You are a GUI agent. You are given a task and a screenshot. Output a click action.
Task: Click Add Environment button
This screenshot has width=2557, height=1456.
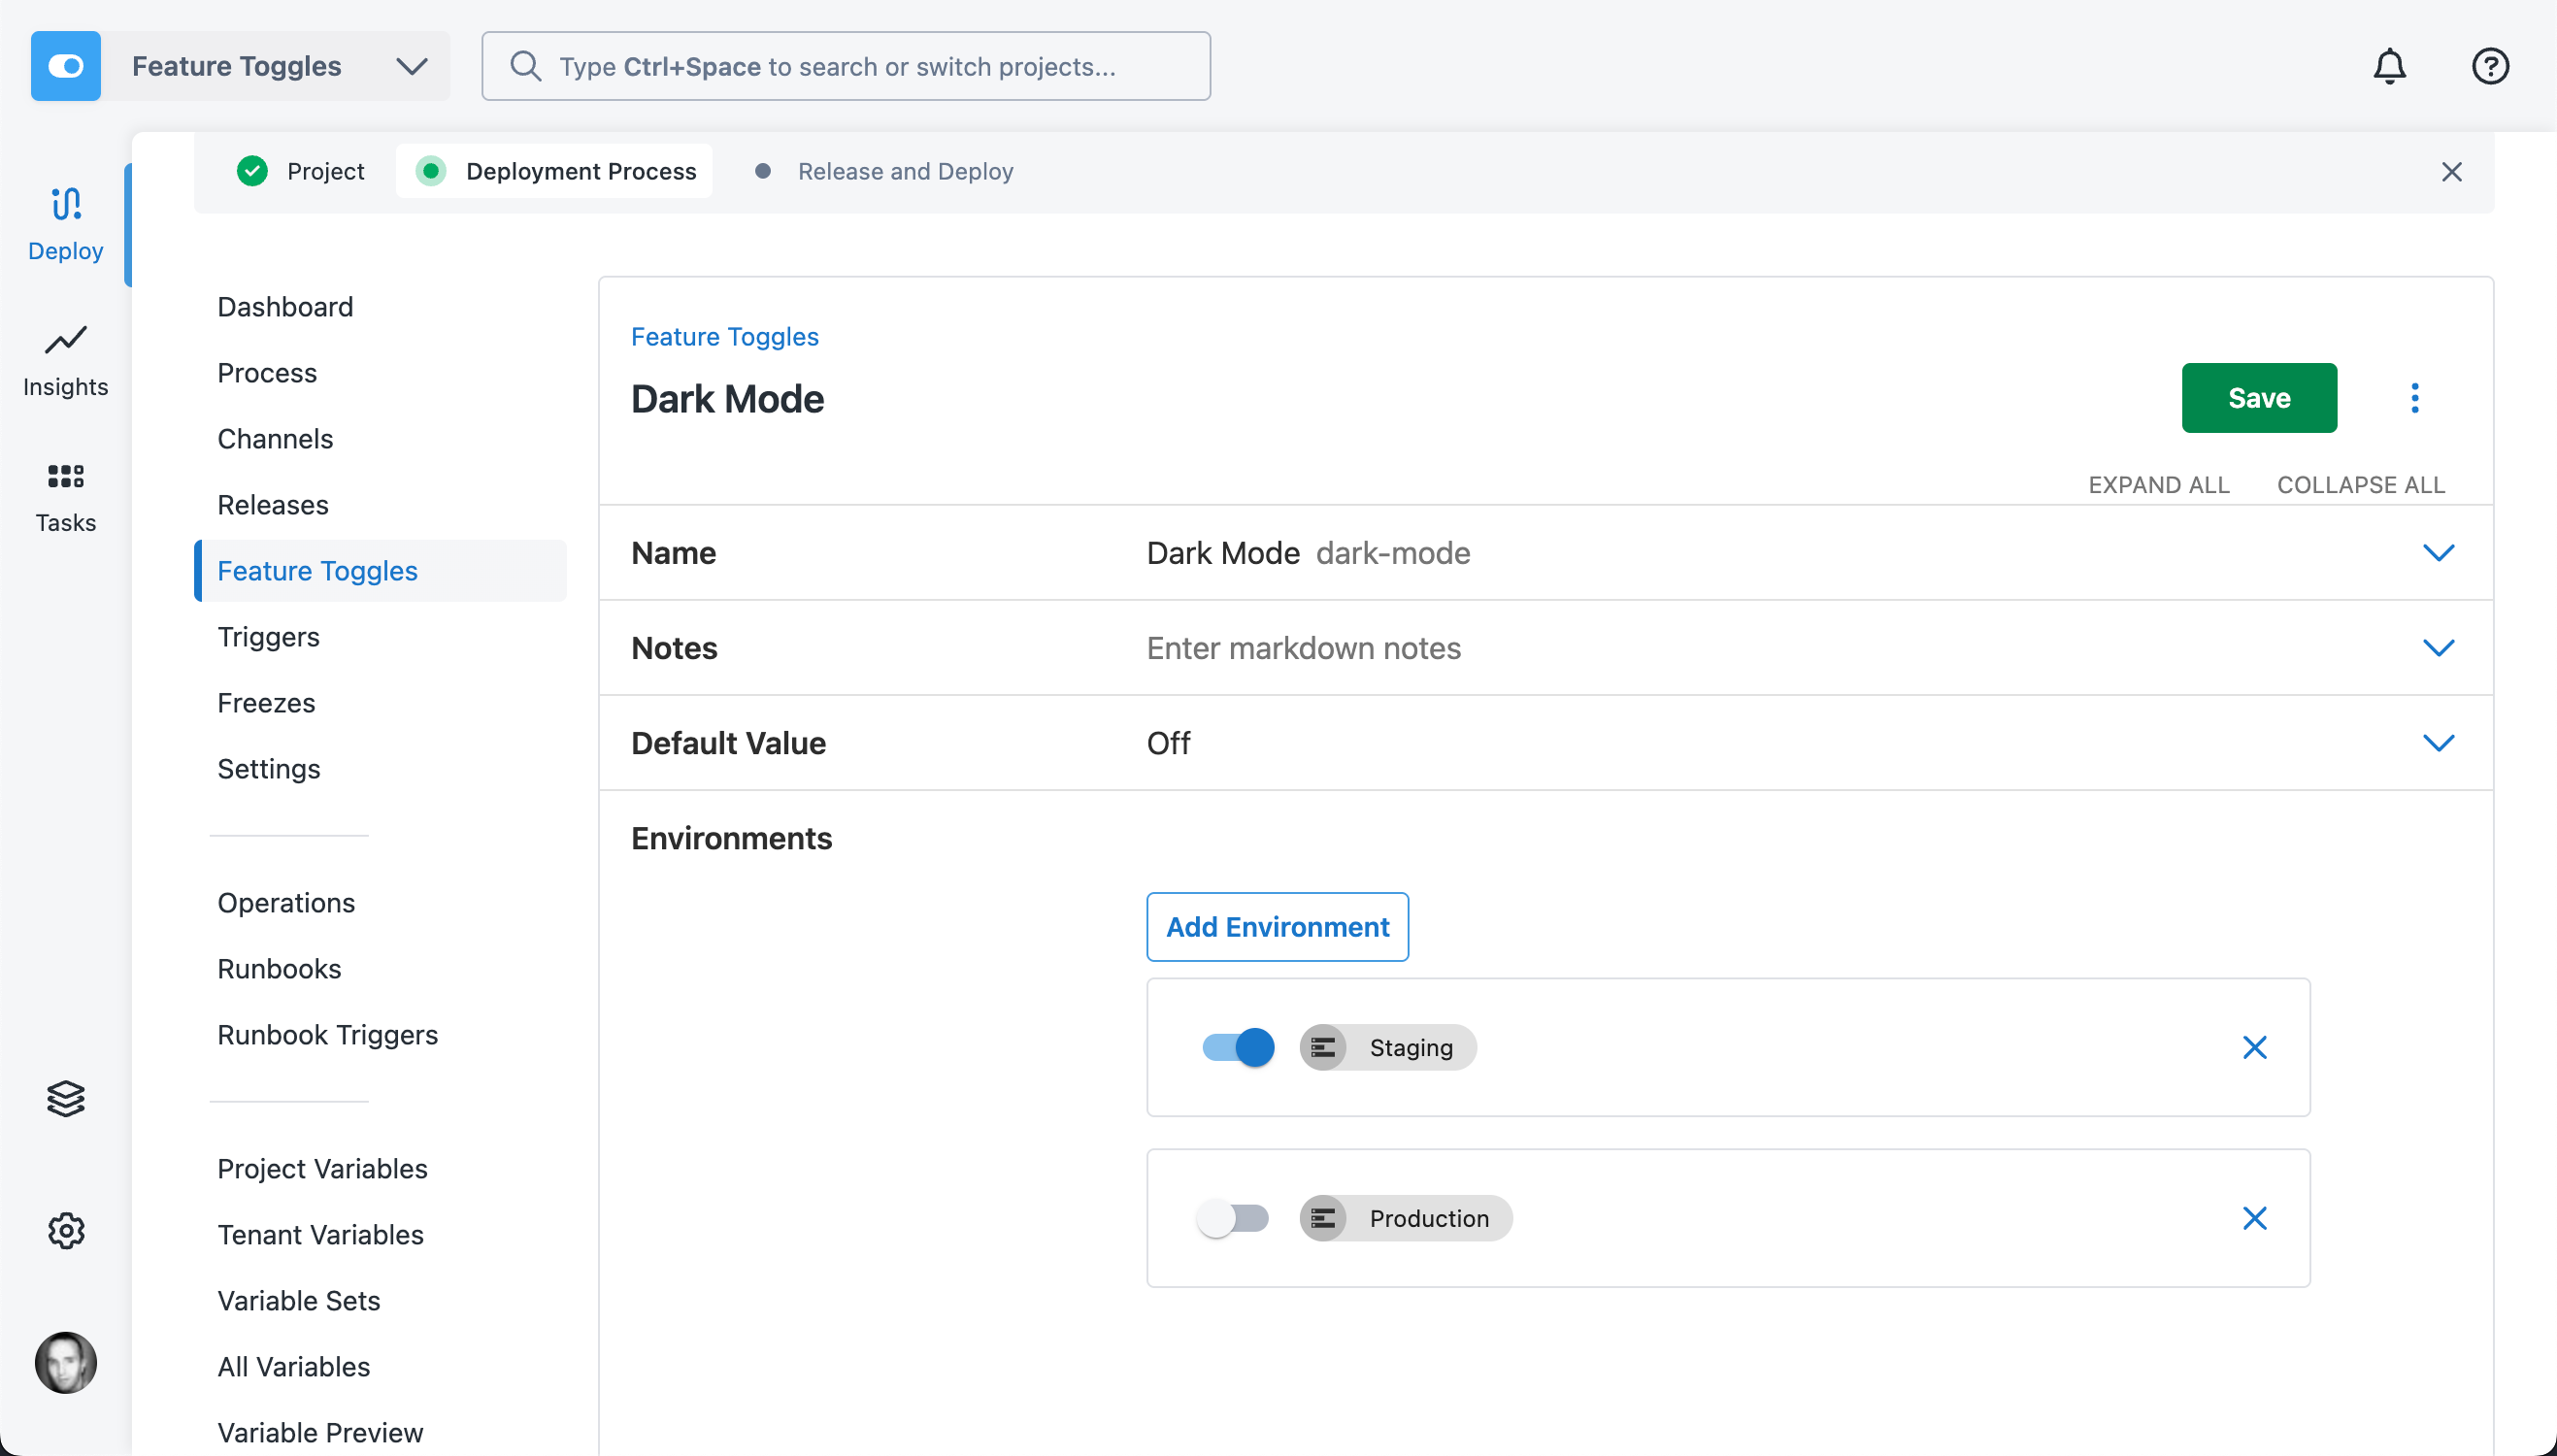[x=1277, y=927]
